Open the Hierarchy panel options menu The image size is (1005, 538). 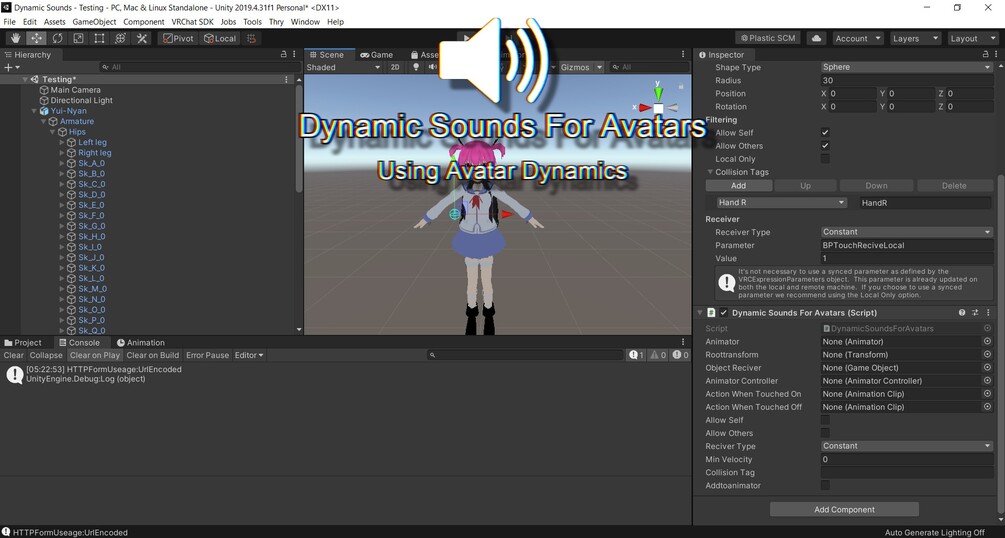click(294, 55)
